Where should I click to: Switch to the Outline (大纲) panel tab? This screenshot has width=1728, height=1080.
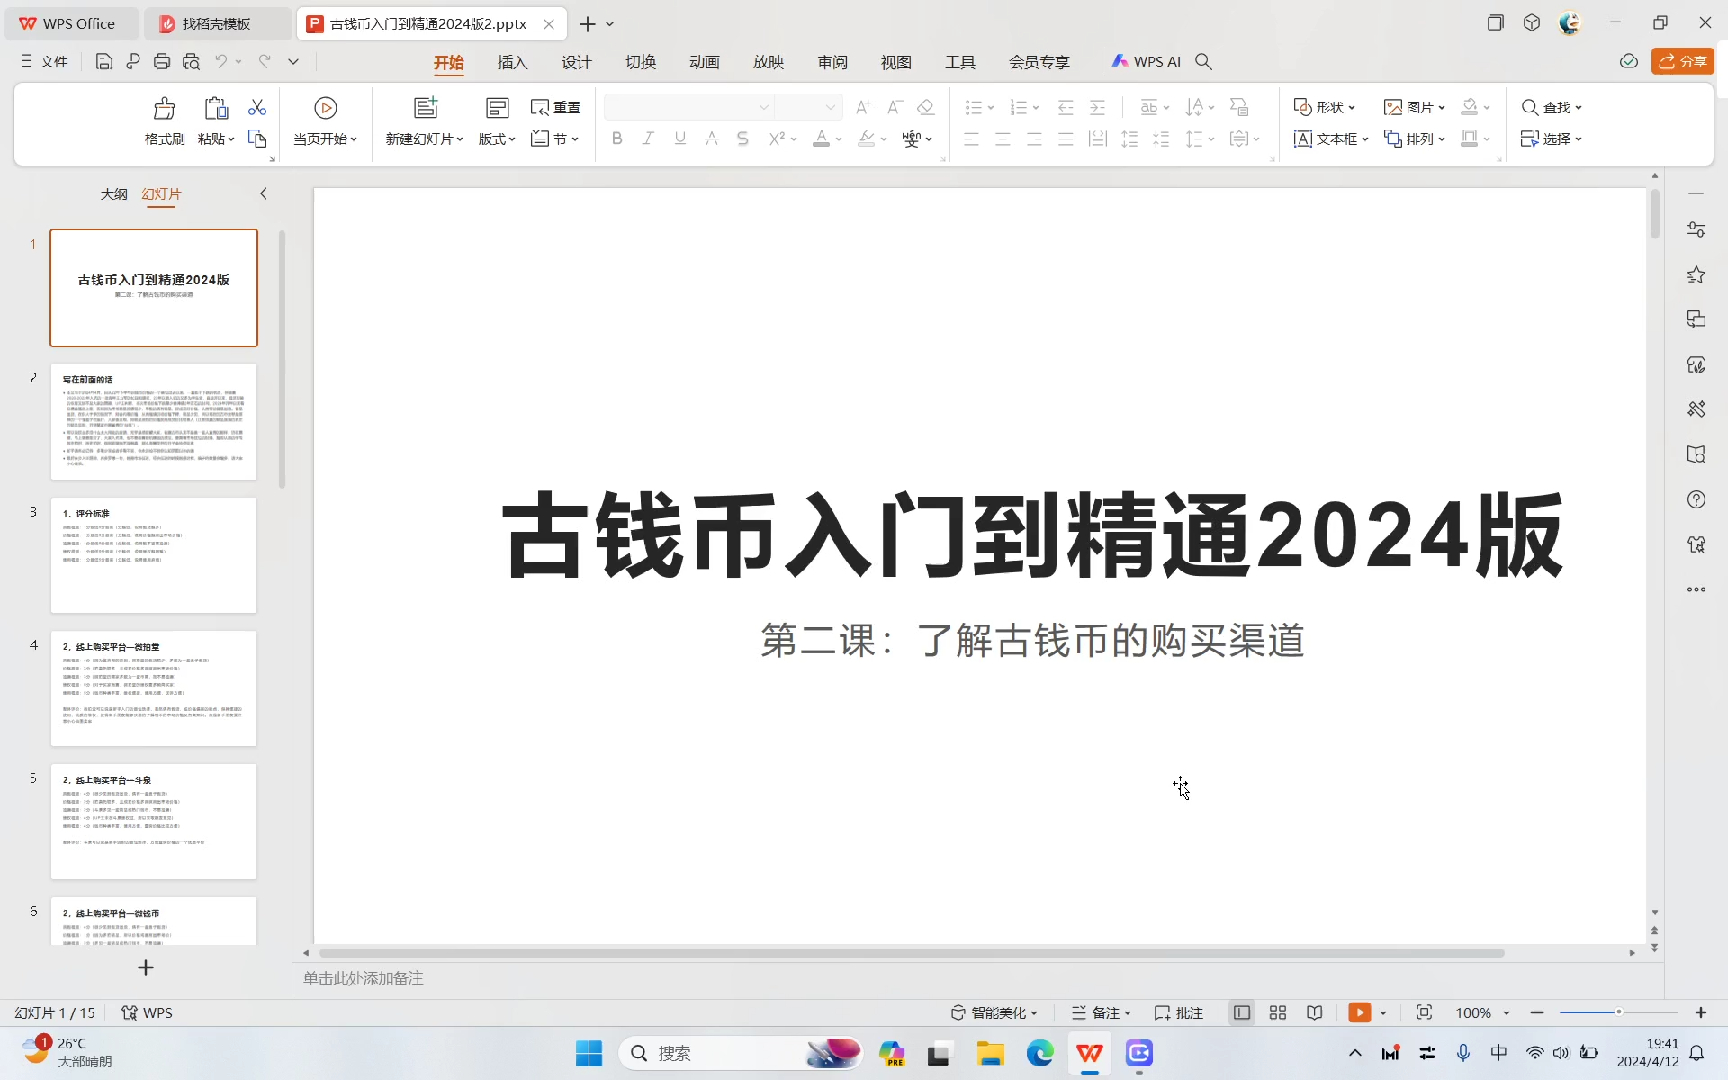114,194
